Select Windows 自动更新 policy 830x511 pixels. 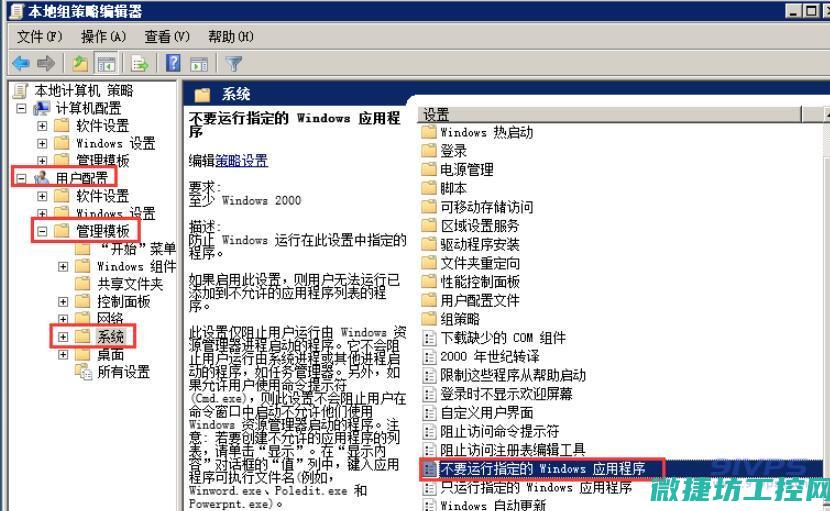[x=493, y=505]
